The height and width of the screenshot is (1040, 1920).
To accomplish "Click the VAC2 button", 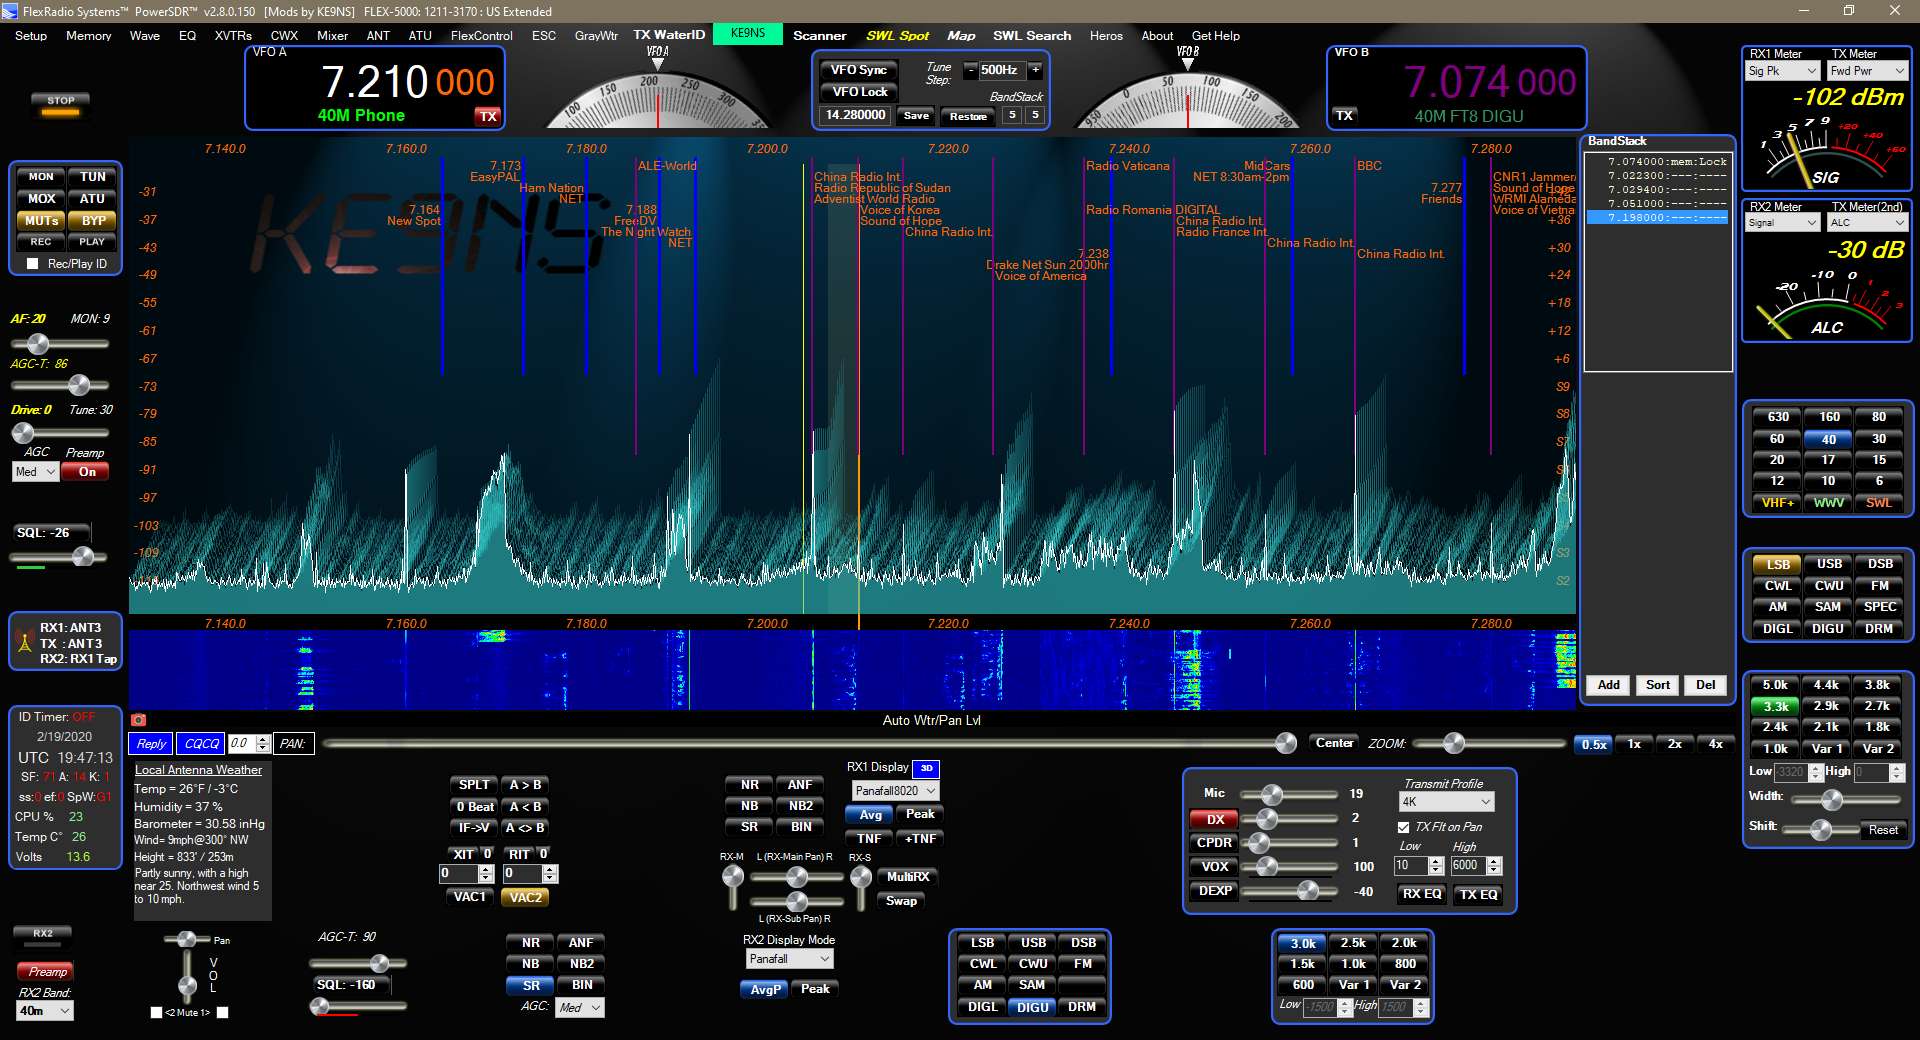I will [x=525, y=898].
